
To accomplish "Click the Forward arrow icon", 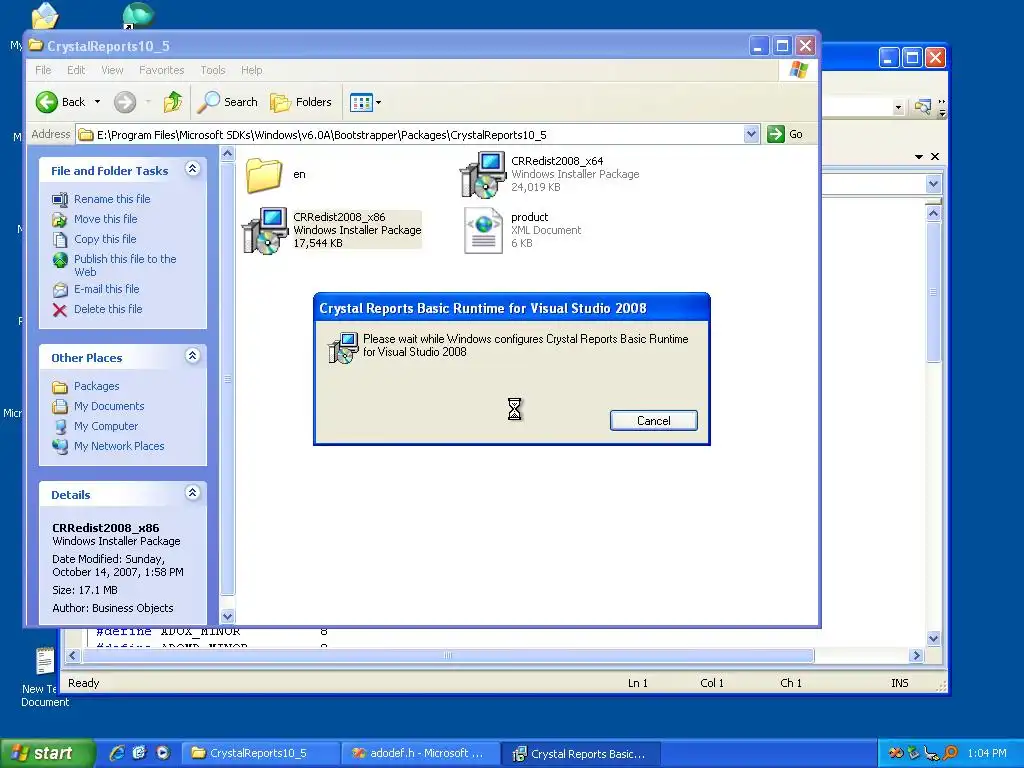I will (125, 102).
